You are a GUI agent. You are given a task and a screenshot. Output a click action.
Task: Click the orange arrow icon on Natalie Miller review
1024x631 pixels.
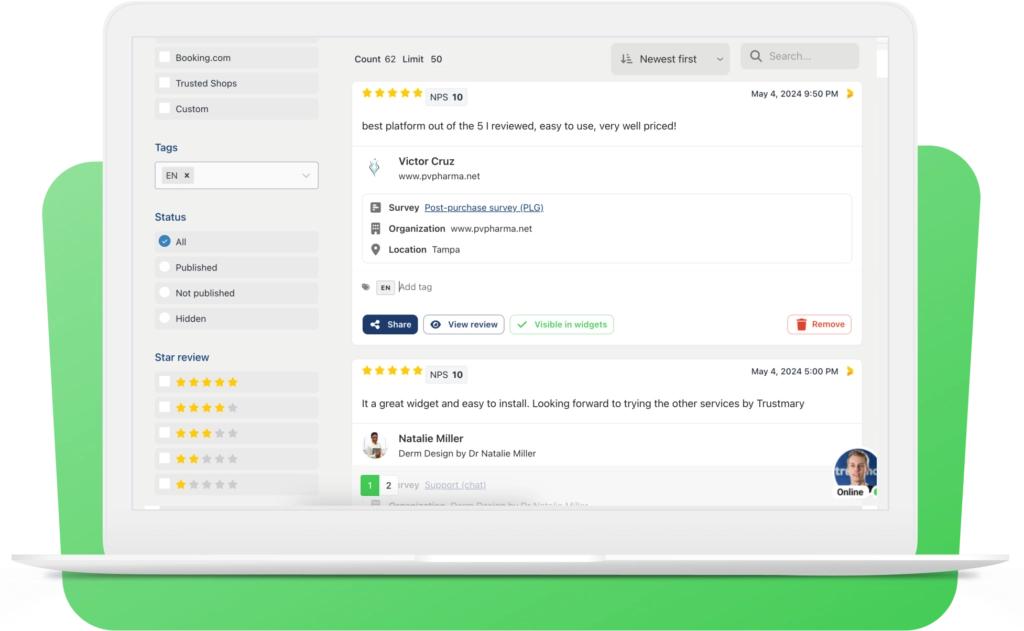pyautogui.click(x=850, y=372)
